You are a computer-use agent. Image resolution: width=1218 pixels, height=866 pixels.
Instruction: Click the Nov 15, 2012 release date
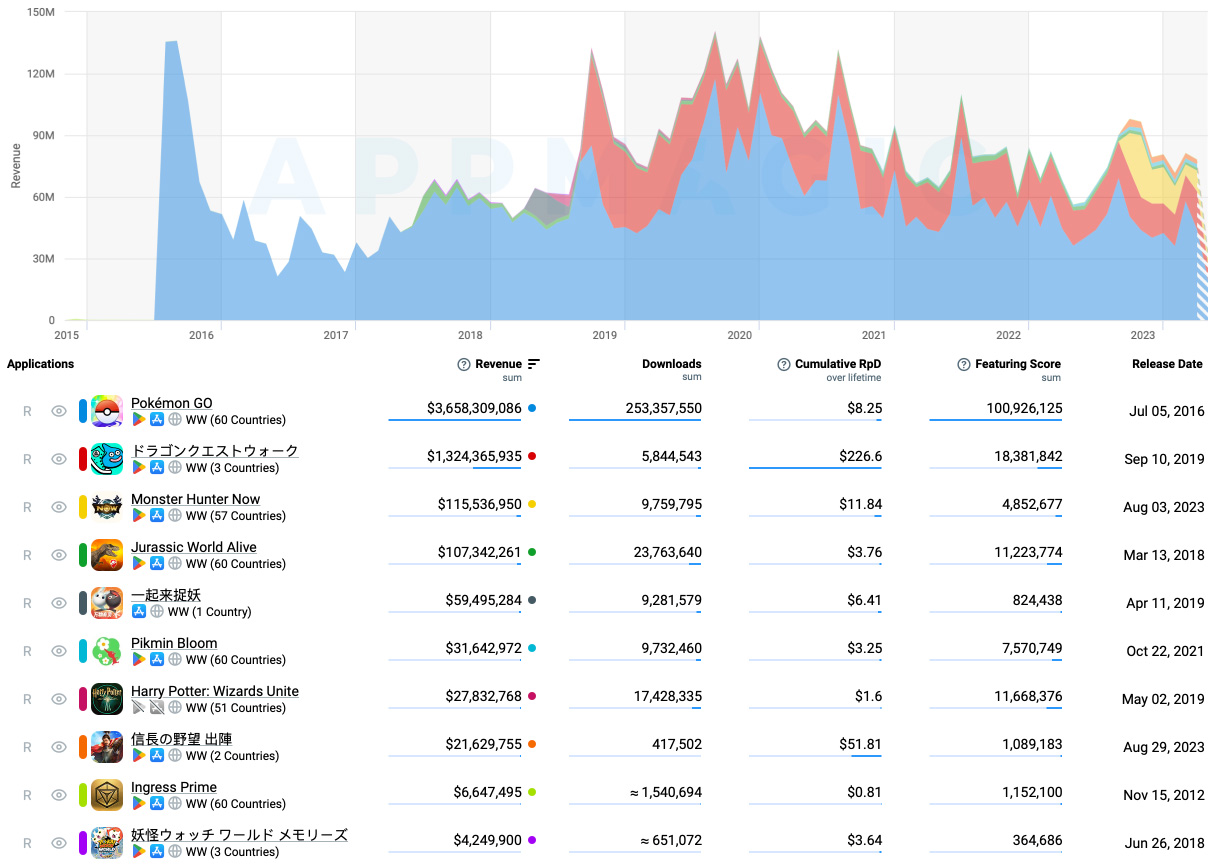pos(1164,796)
